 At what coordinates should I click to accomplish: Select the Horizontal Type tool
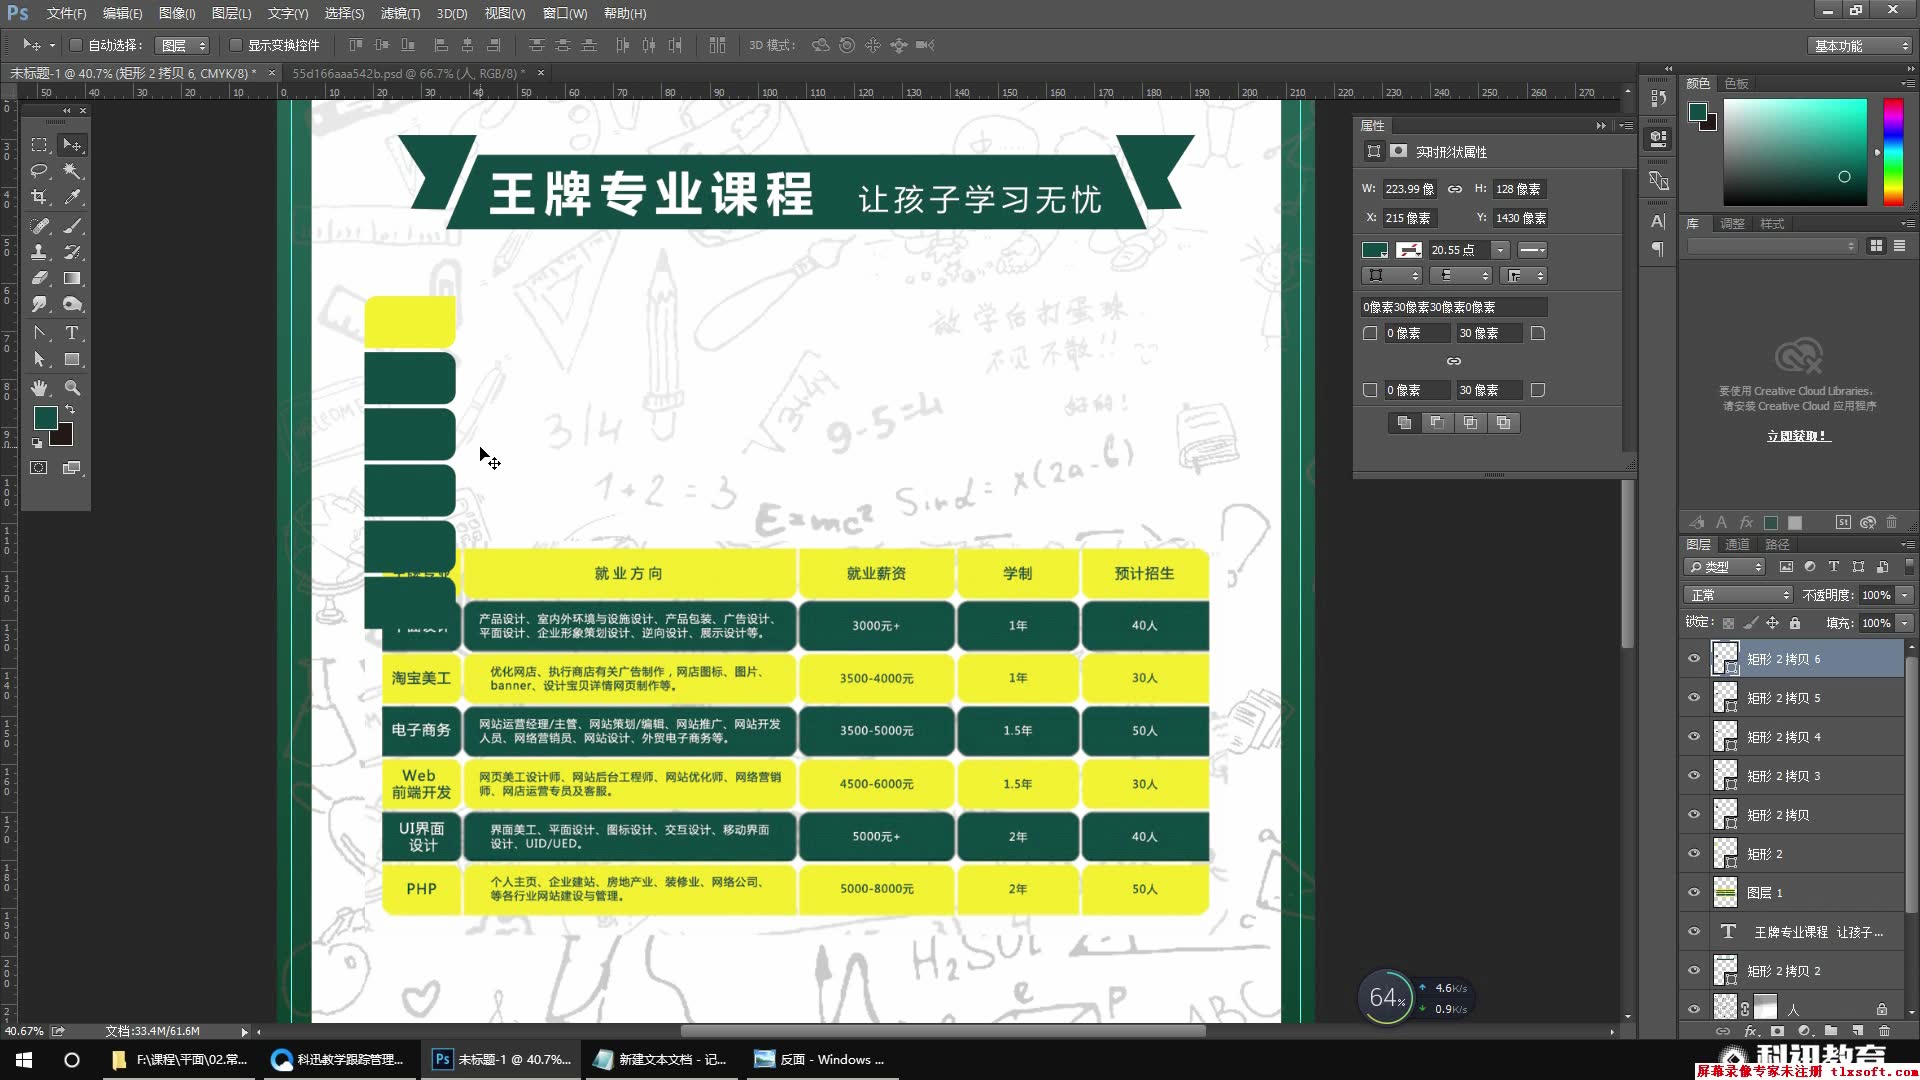(72, 333)
